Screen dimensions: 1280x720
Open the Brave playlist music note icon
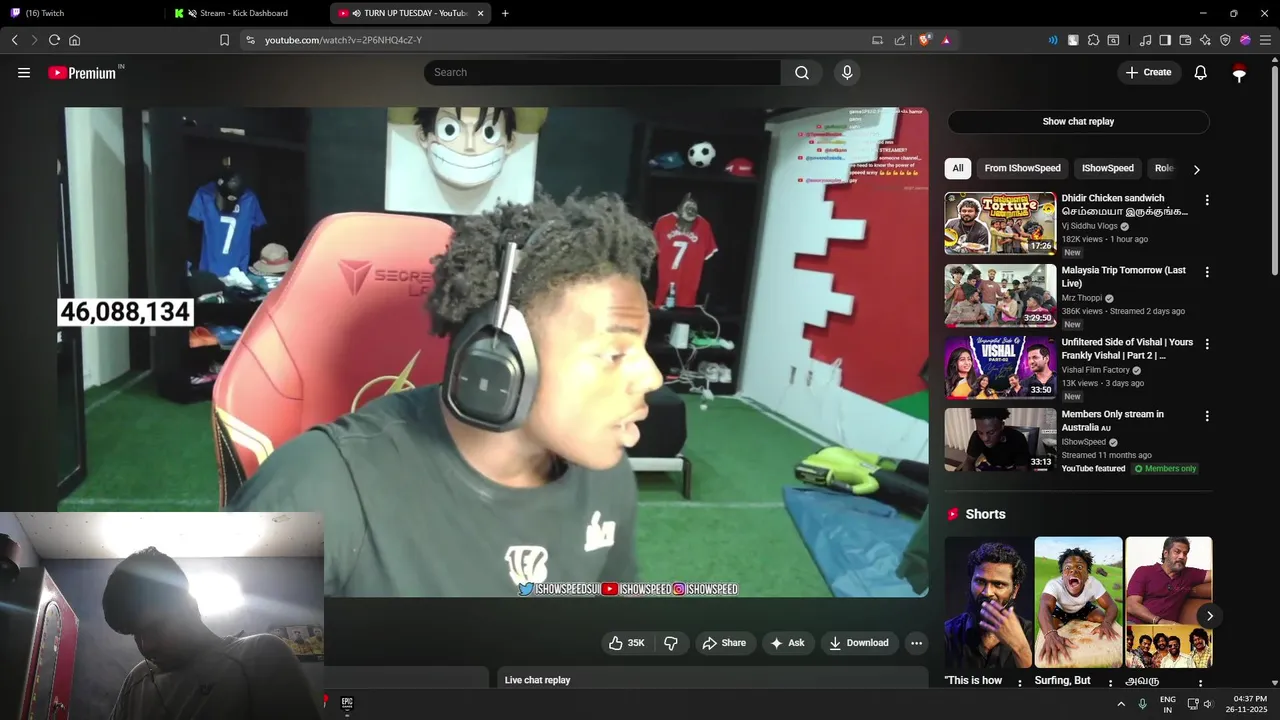[x=1145, y=40]
